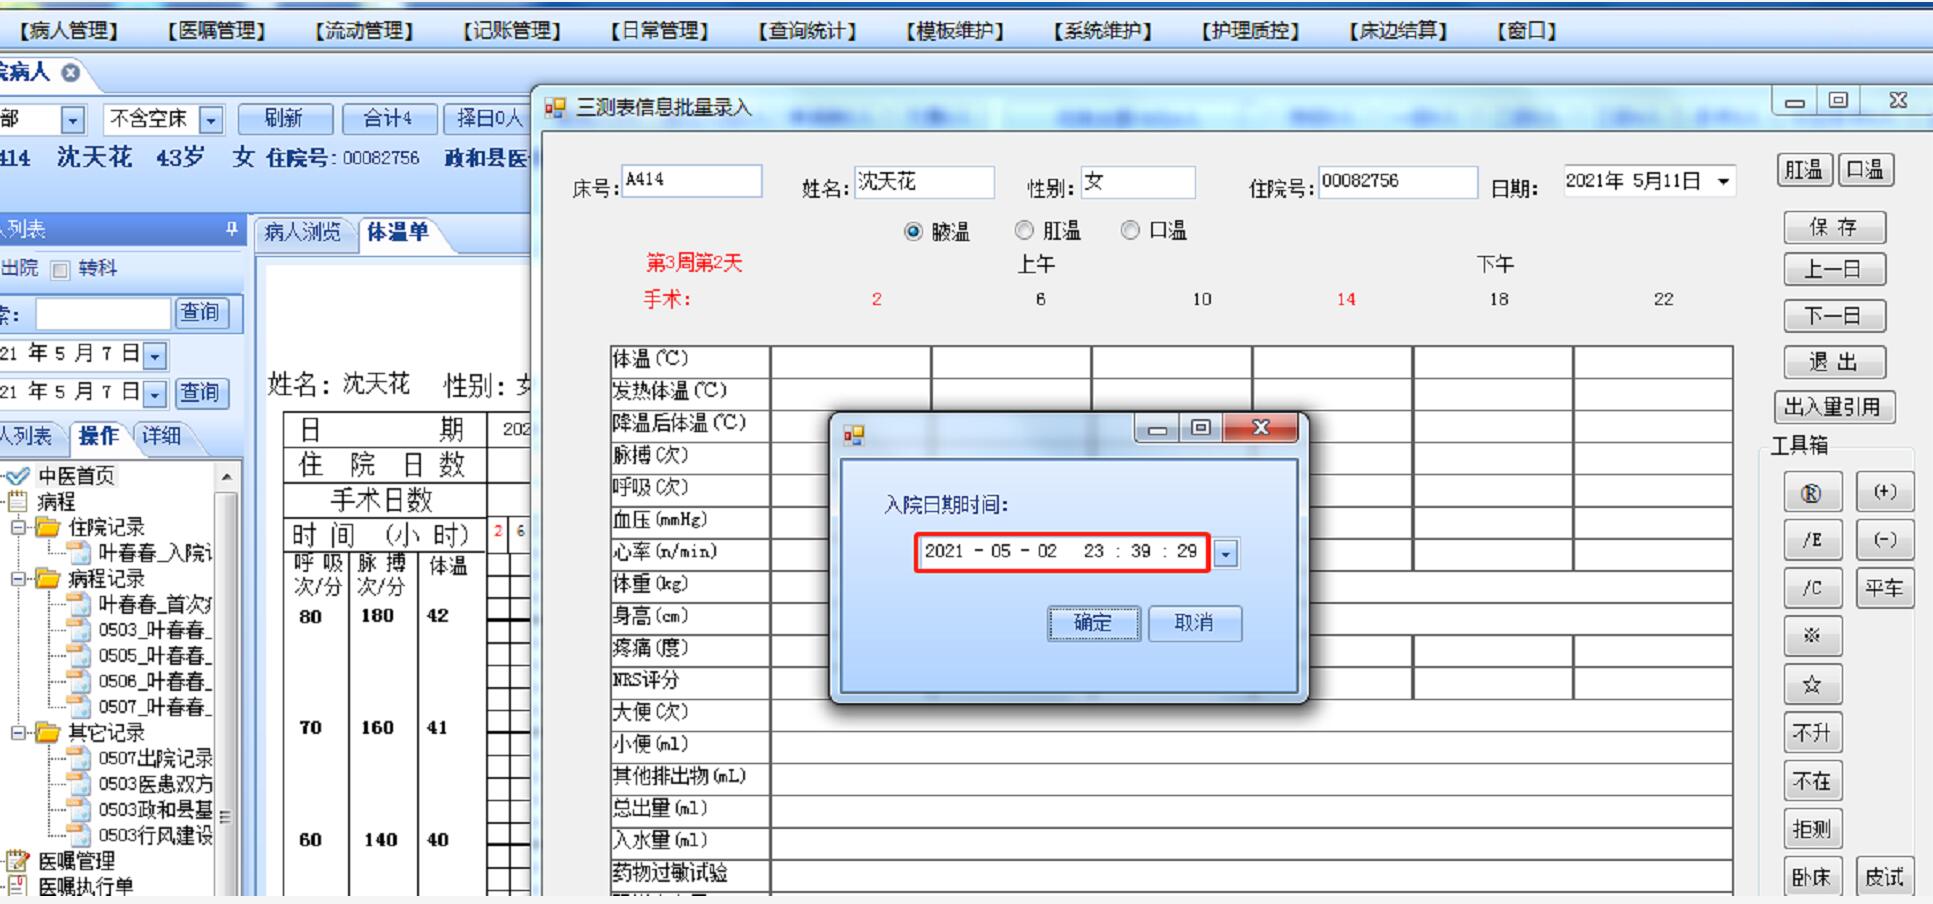Screen dimensions: 1933x904
Task: Click the ® symbol toolbox button
Action: pos(1811,493)
